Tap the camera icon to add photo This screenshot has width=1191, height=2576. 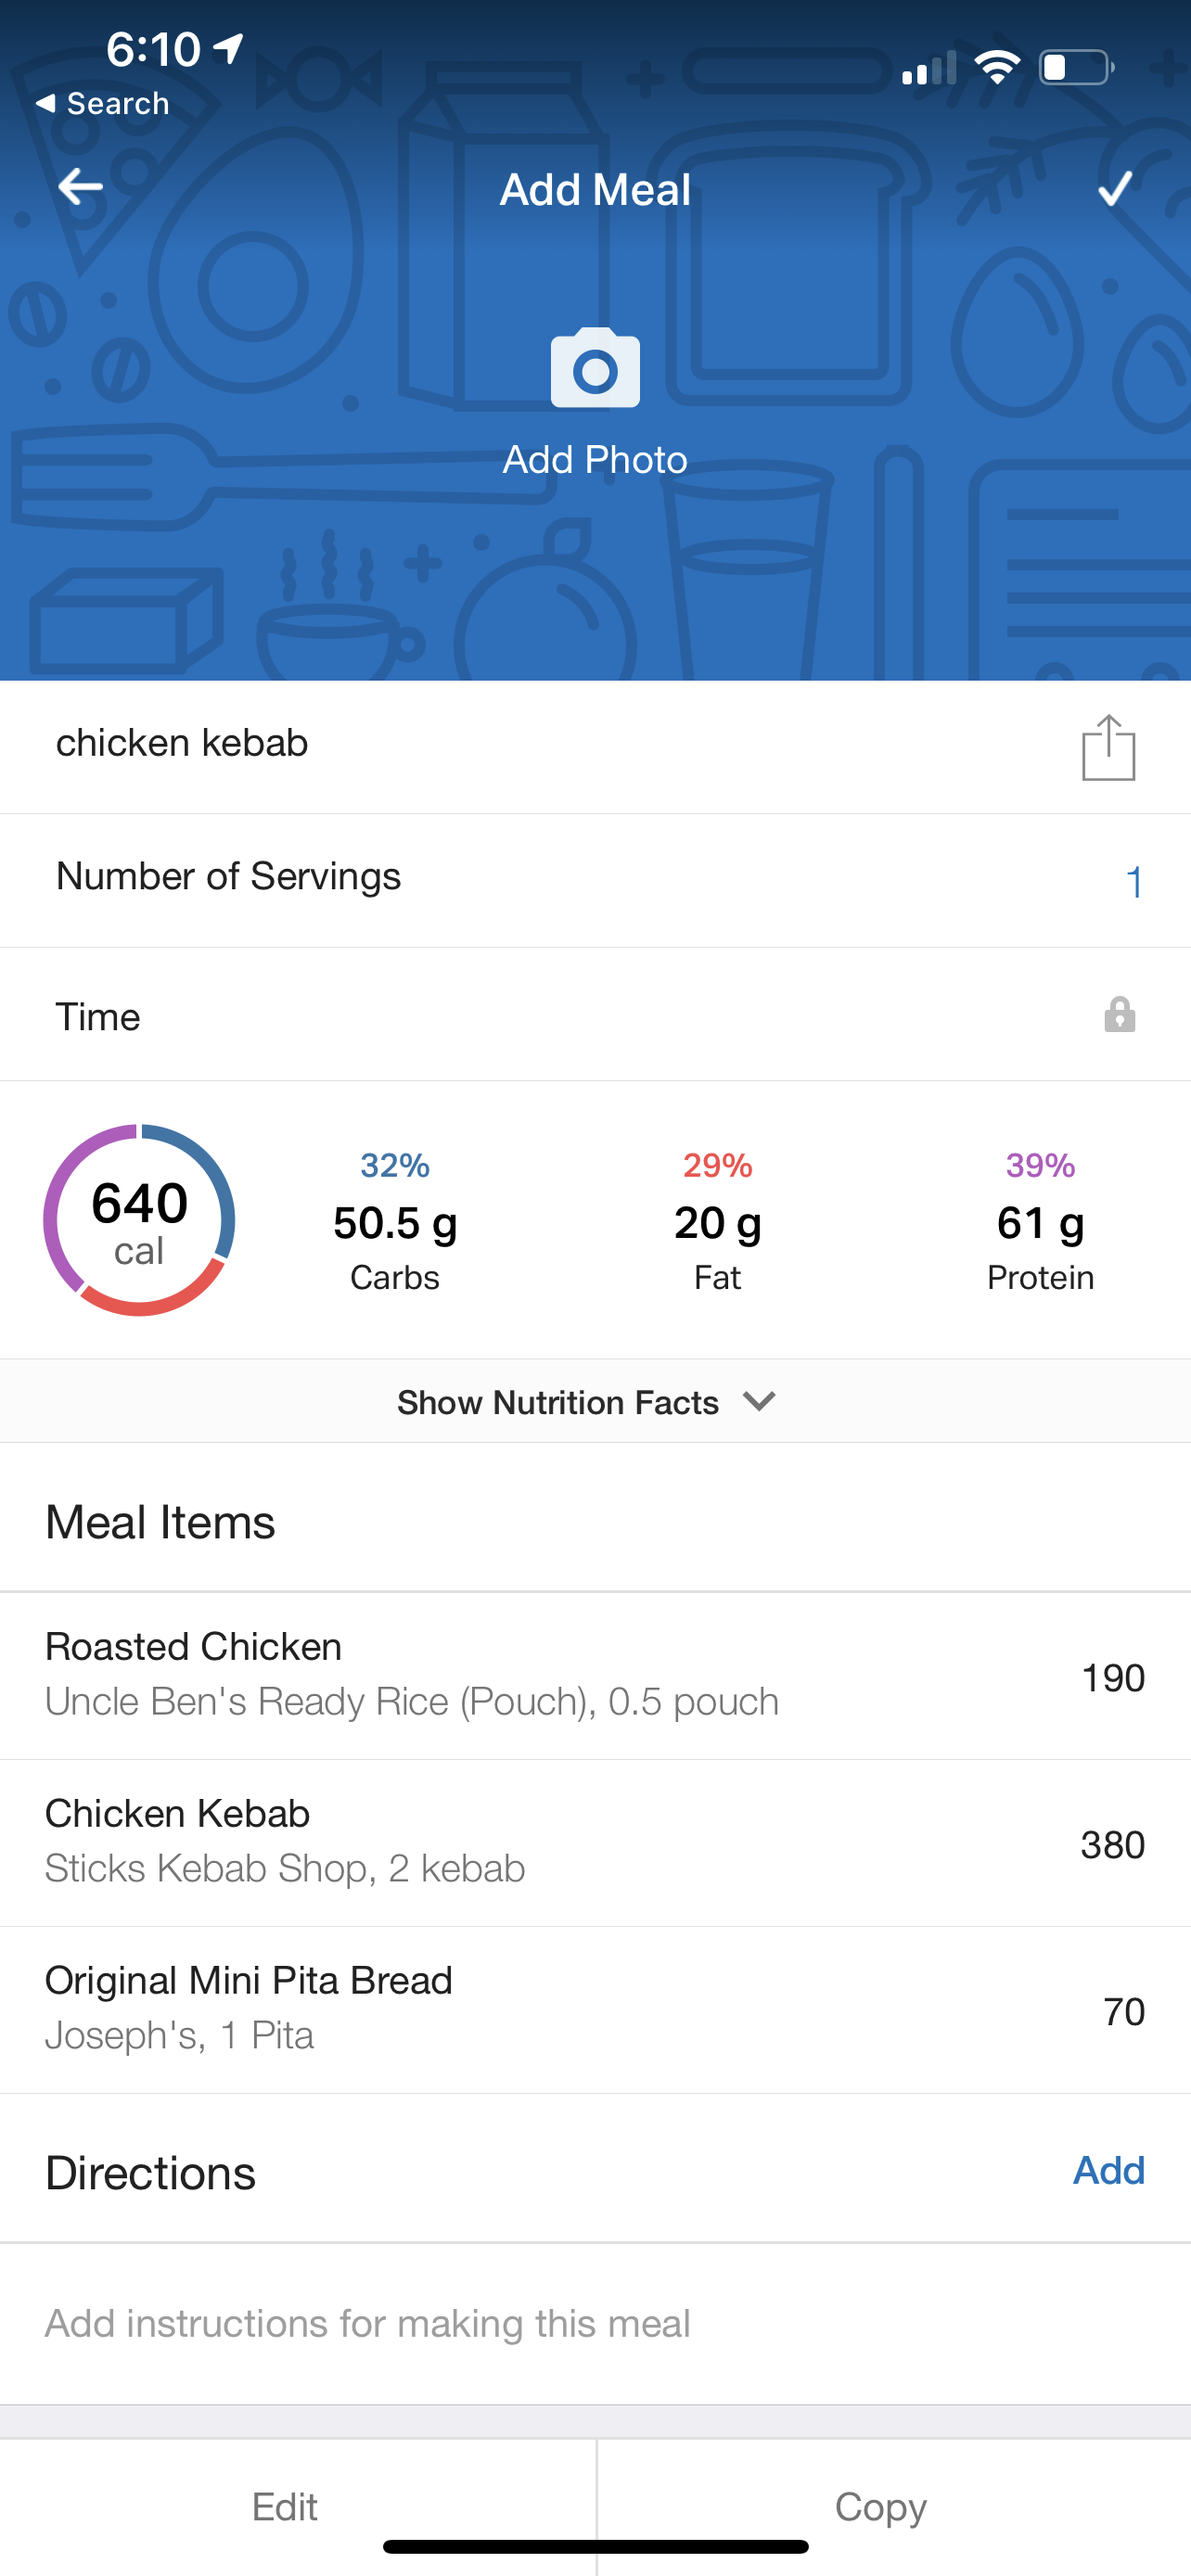(595, 368)
